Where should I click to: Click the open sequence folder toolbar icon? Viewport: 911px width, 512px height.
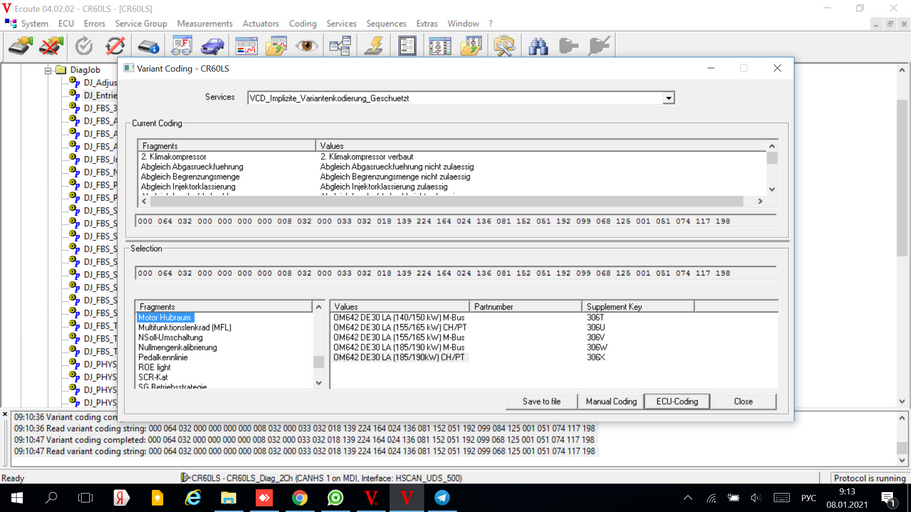[x=471, y=46]
